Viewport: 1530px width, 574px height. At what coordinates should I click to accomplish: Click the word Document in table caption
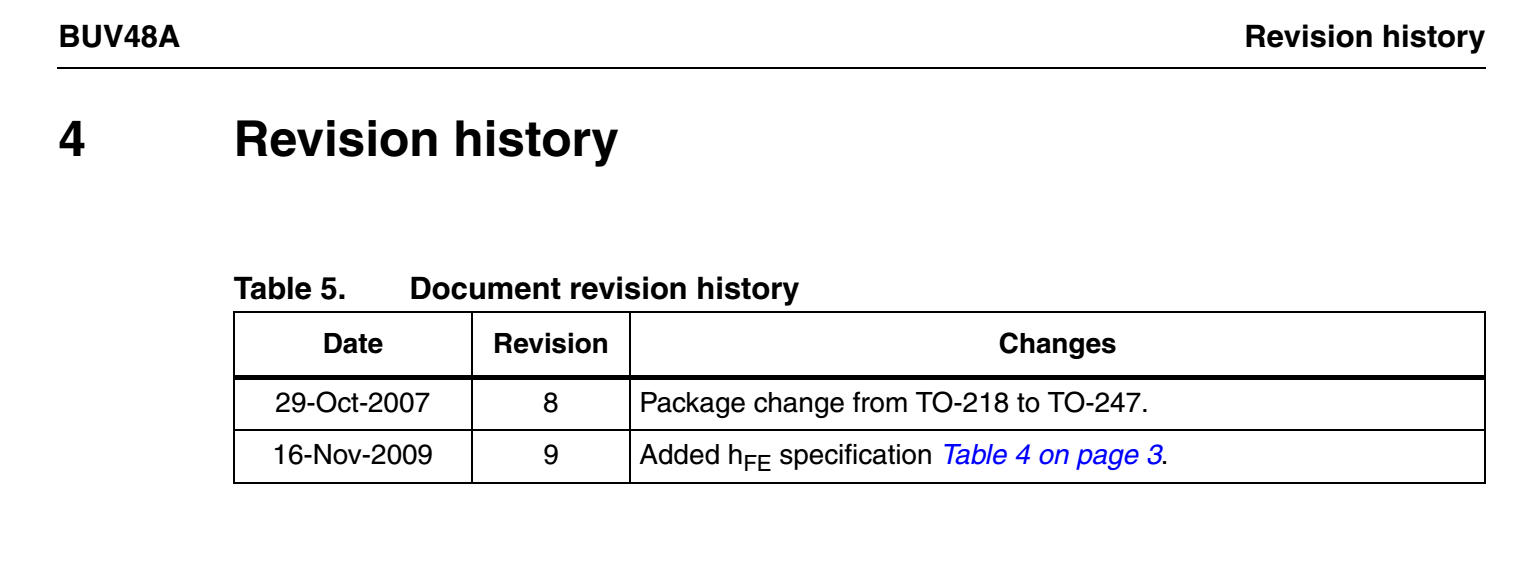[x=485, y=290]
